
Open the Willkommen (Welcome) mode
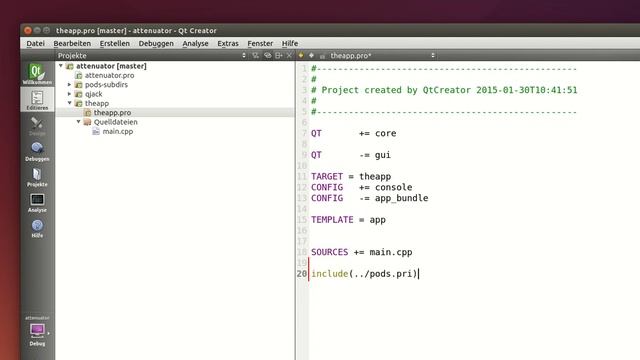point(37,74)
